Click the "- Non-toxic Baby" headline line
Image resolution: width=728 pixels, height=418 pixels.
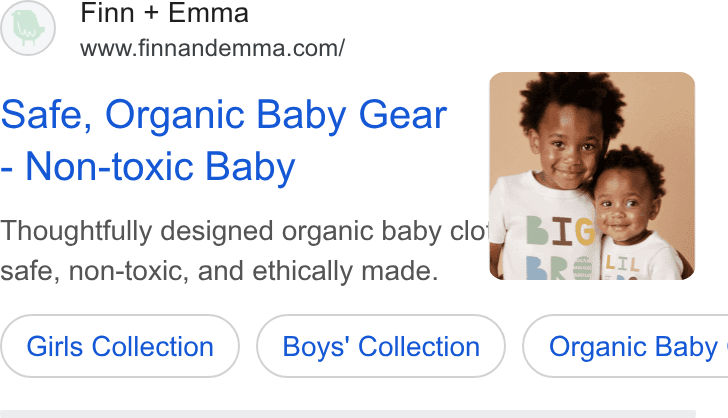pyautogui.click(x=148, y=167)
